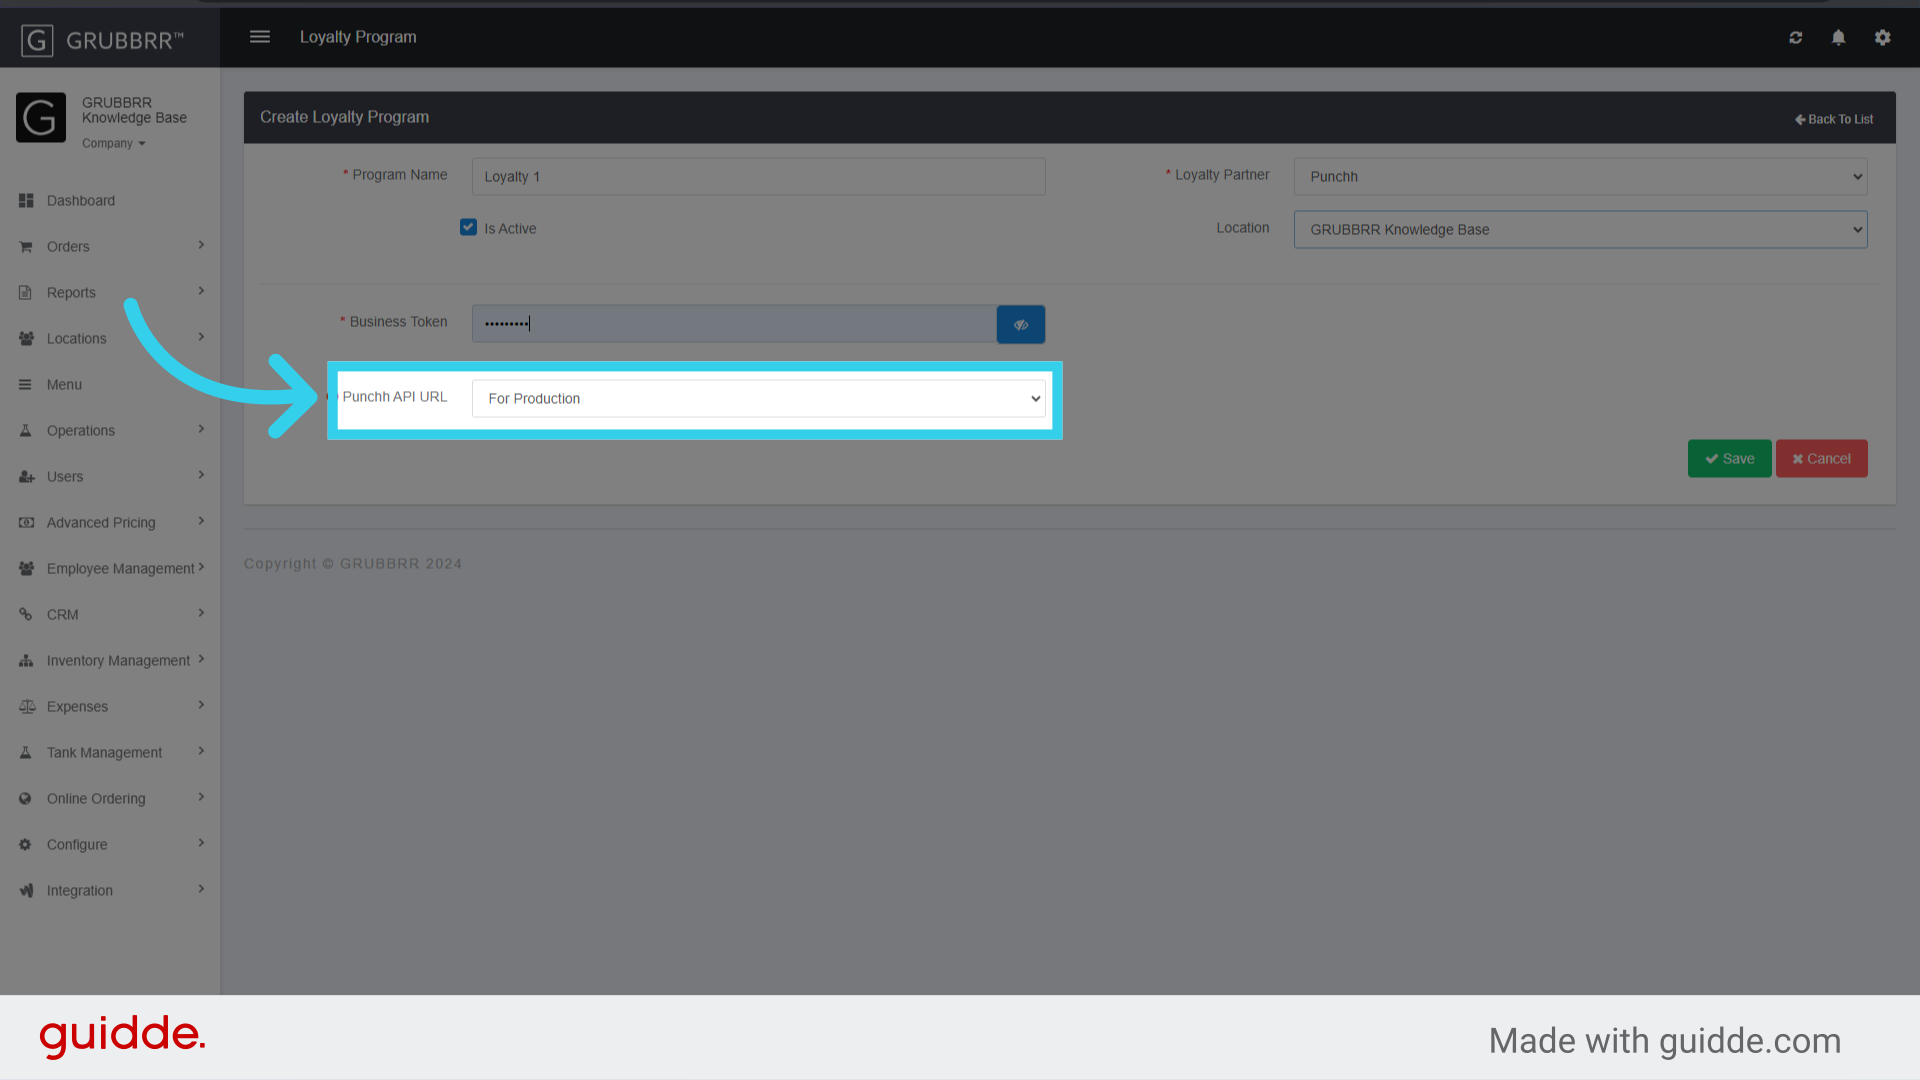Click the Locations group icon

point(26,339)
